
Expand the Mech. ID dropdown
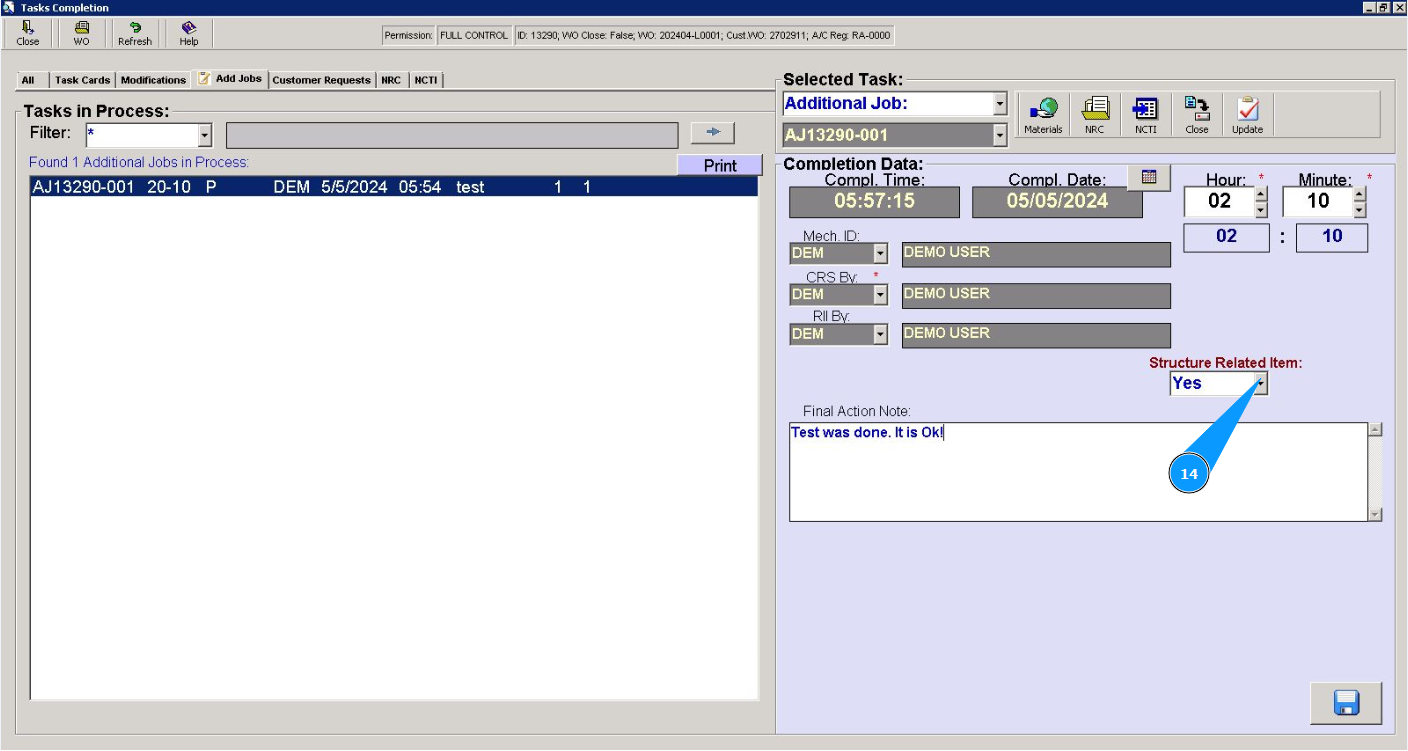[880, 254]
